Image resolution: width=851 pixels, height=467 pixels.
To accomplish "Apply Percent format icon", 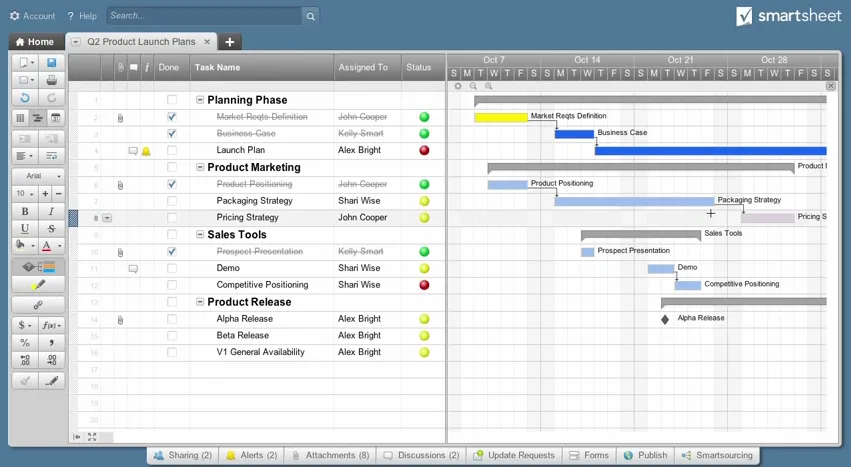I will tap(25, 343).
